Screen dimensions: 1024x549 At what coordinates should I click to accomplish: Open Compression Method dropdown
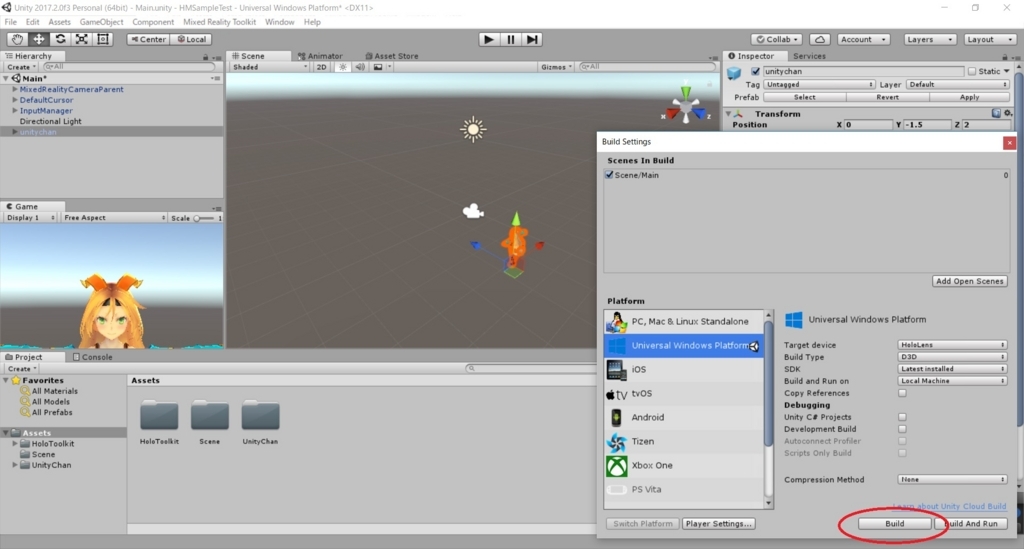coord(952,479)
